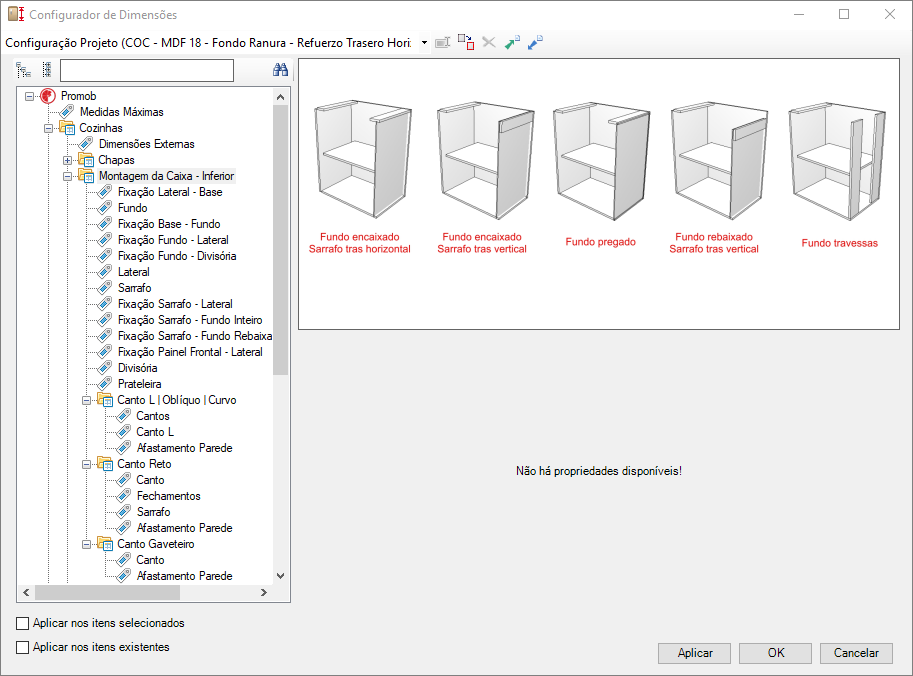Click the tag icon beside Fixação Lateral - Base
The image size is (913, 676).
click(x=105, y=192)
